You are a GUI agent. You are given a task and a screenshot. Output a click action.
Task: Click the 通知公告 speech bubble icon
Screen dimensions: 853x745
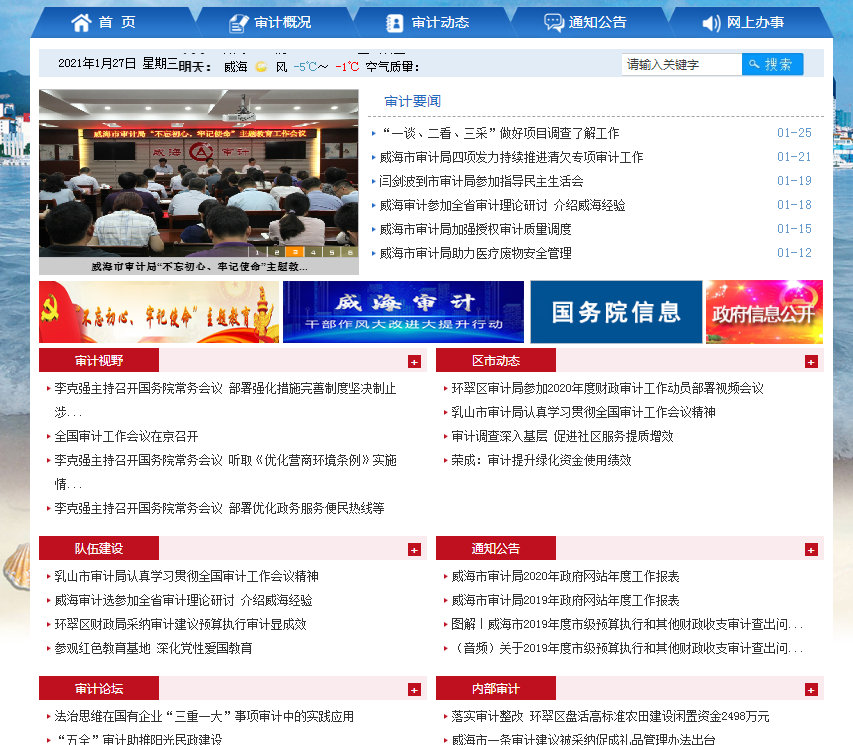coord(553,22)
